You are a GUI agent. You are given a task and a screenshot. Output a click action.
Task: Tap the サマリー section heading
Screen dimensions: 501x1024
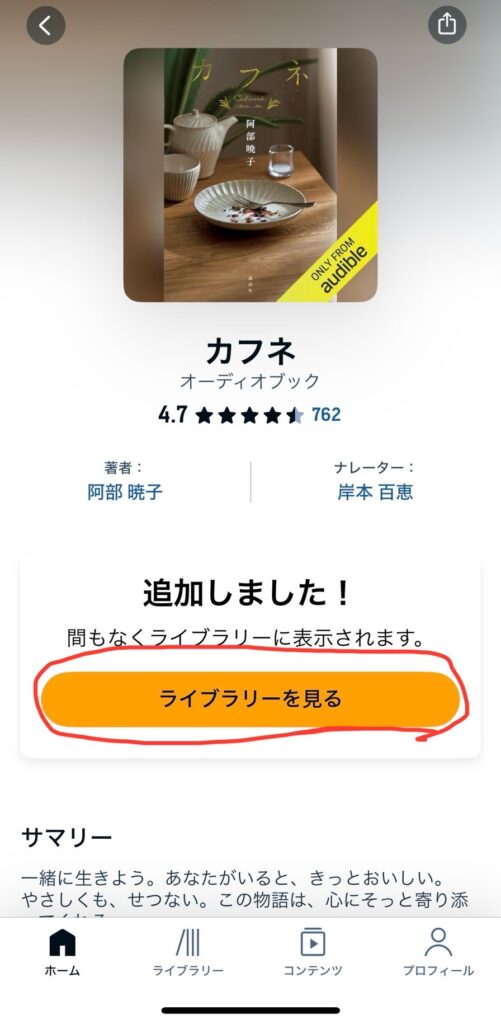tap(67, 837)
